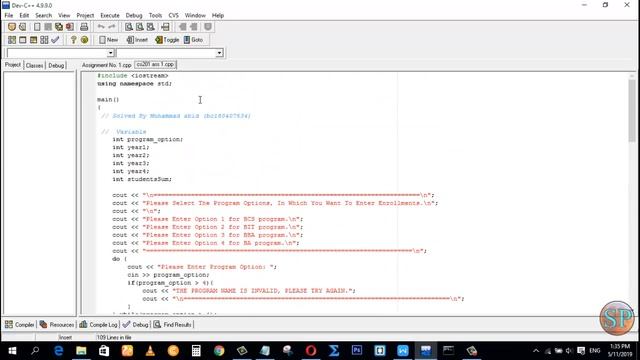
Task: Expand the first class browser combo box
Action: pos(111,53)
